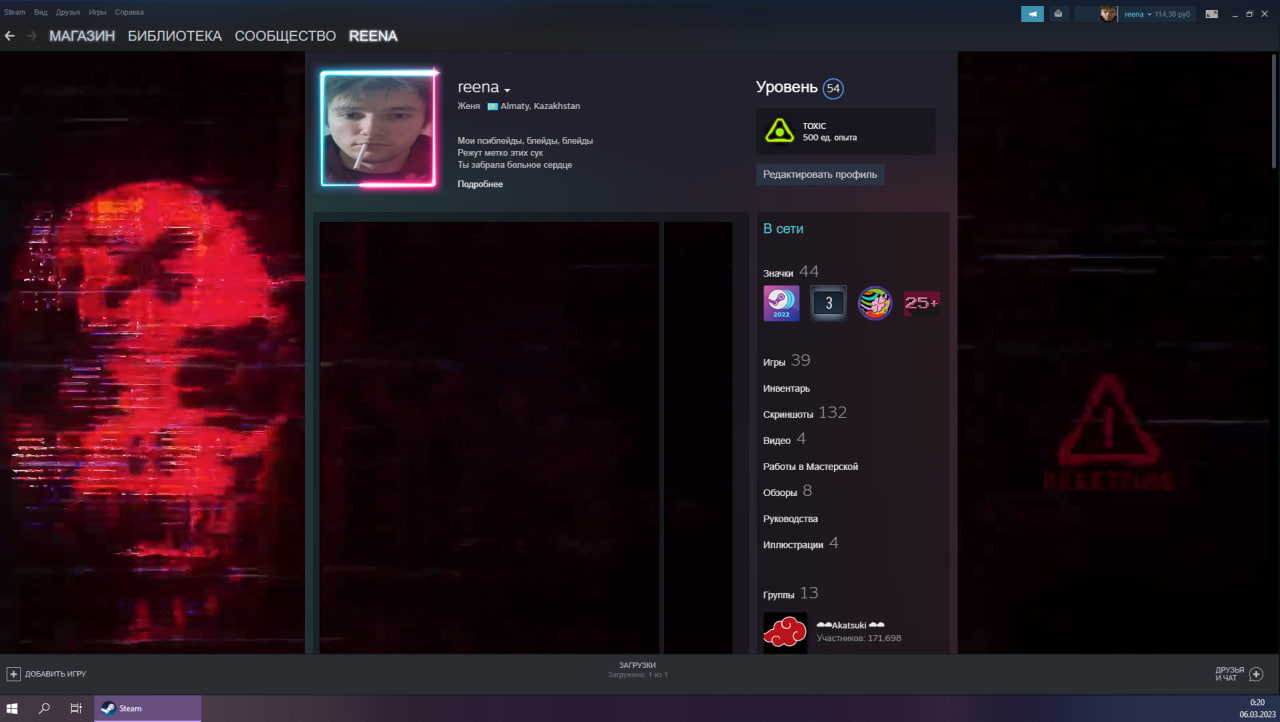1280x722 pixels.
Task: Open the Друзья menu
Action: 68,12
